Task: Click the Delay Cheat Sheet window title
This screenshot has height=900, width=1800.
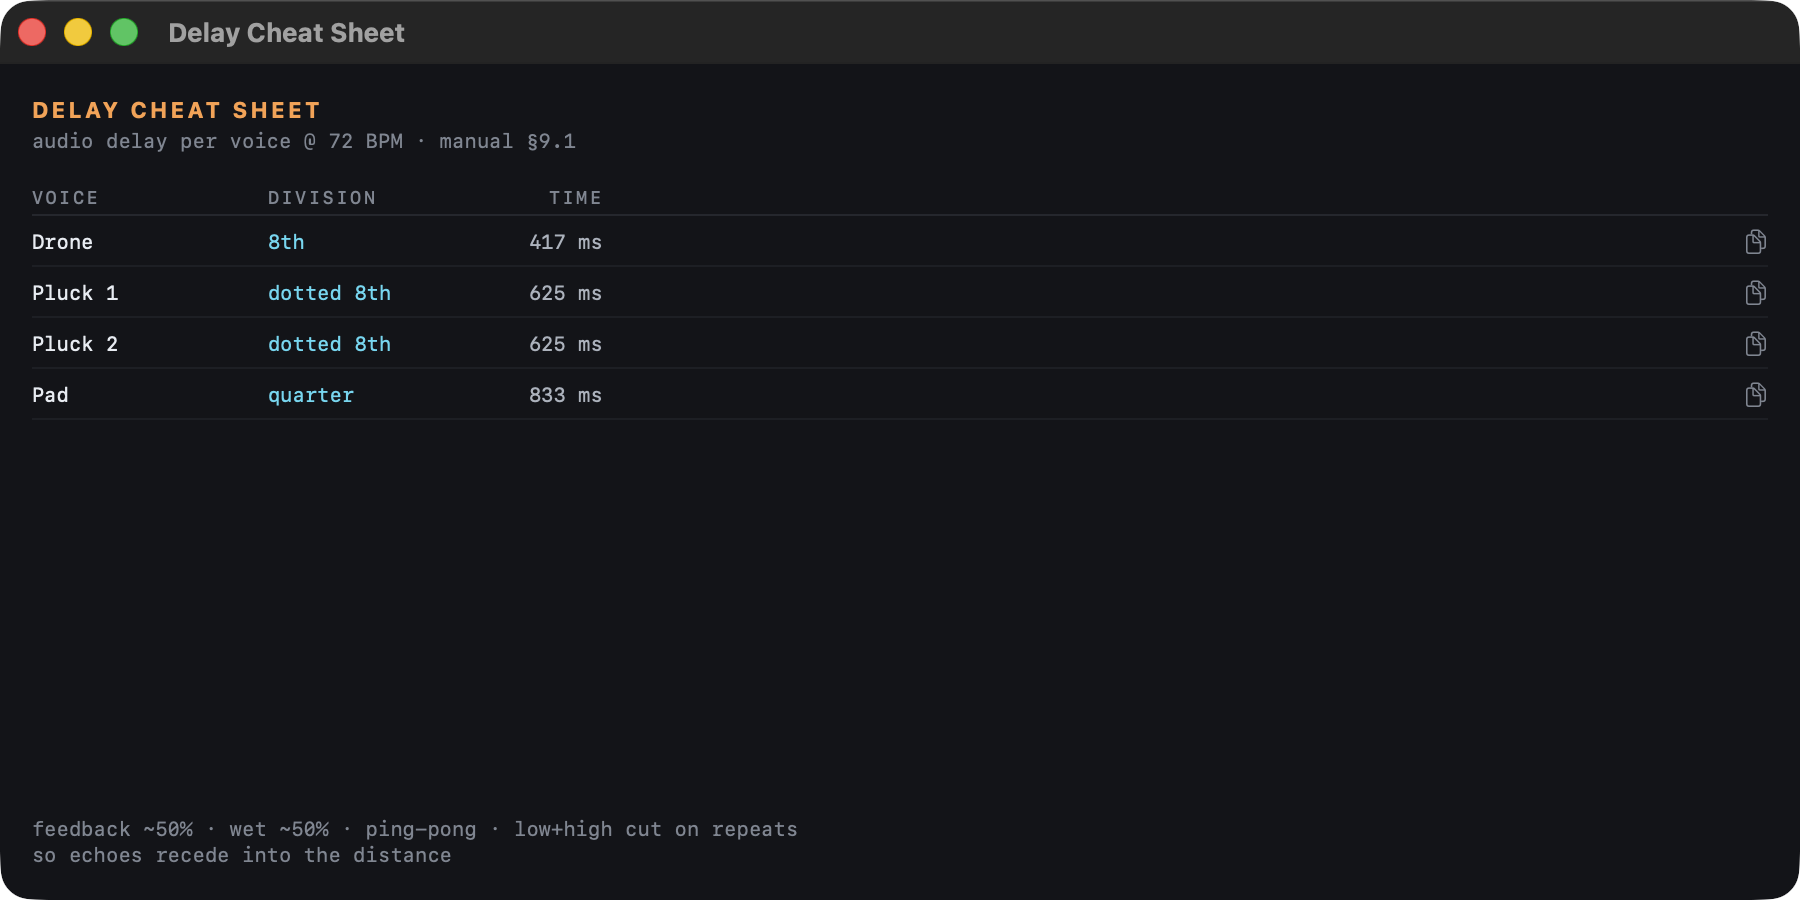Action: pyautogui.click(x=286, y=33)
